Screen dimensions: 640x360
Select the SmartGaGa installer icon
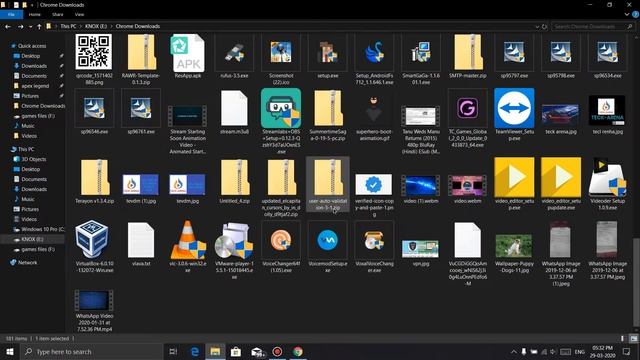[421, 52]
